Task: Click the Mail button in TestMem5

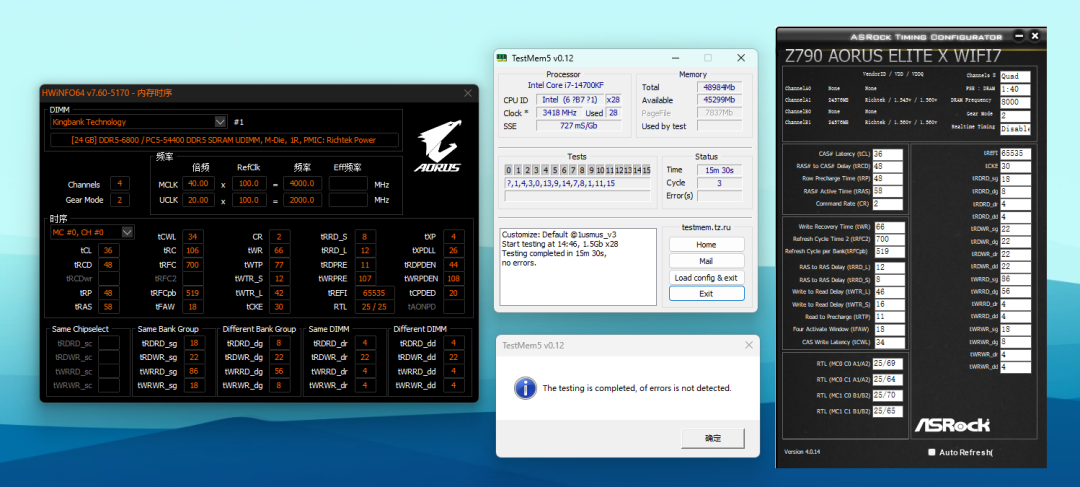Action: 706,261
